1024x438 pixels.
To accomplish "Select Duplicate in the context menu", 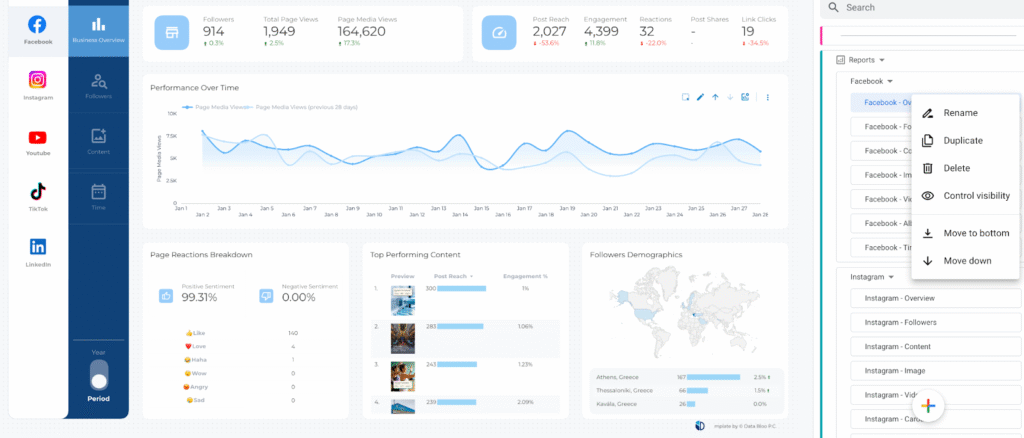I will pos(963,141).
